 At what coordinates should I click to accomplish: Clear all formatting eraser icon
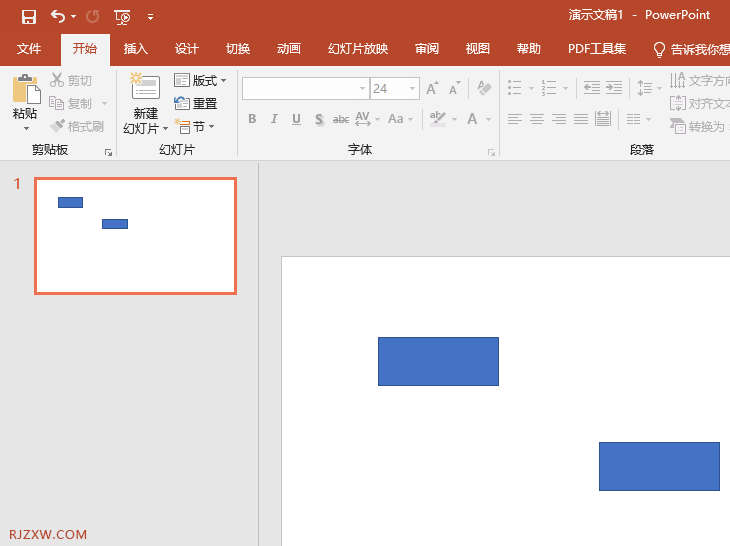(x=484, y=88)
